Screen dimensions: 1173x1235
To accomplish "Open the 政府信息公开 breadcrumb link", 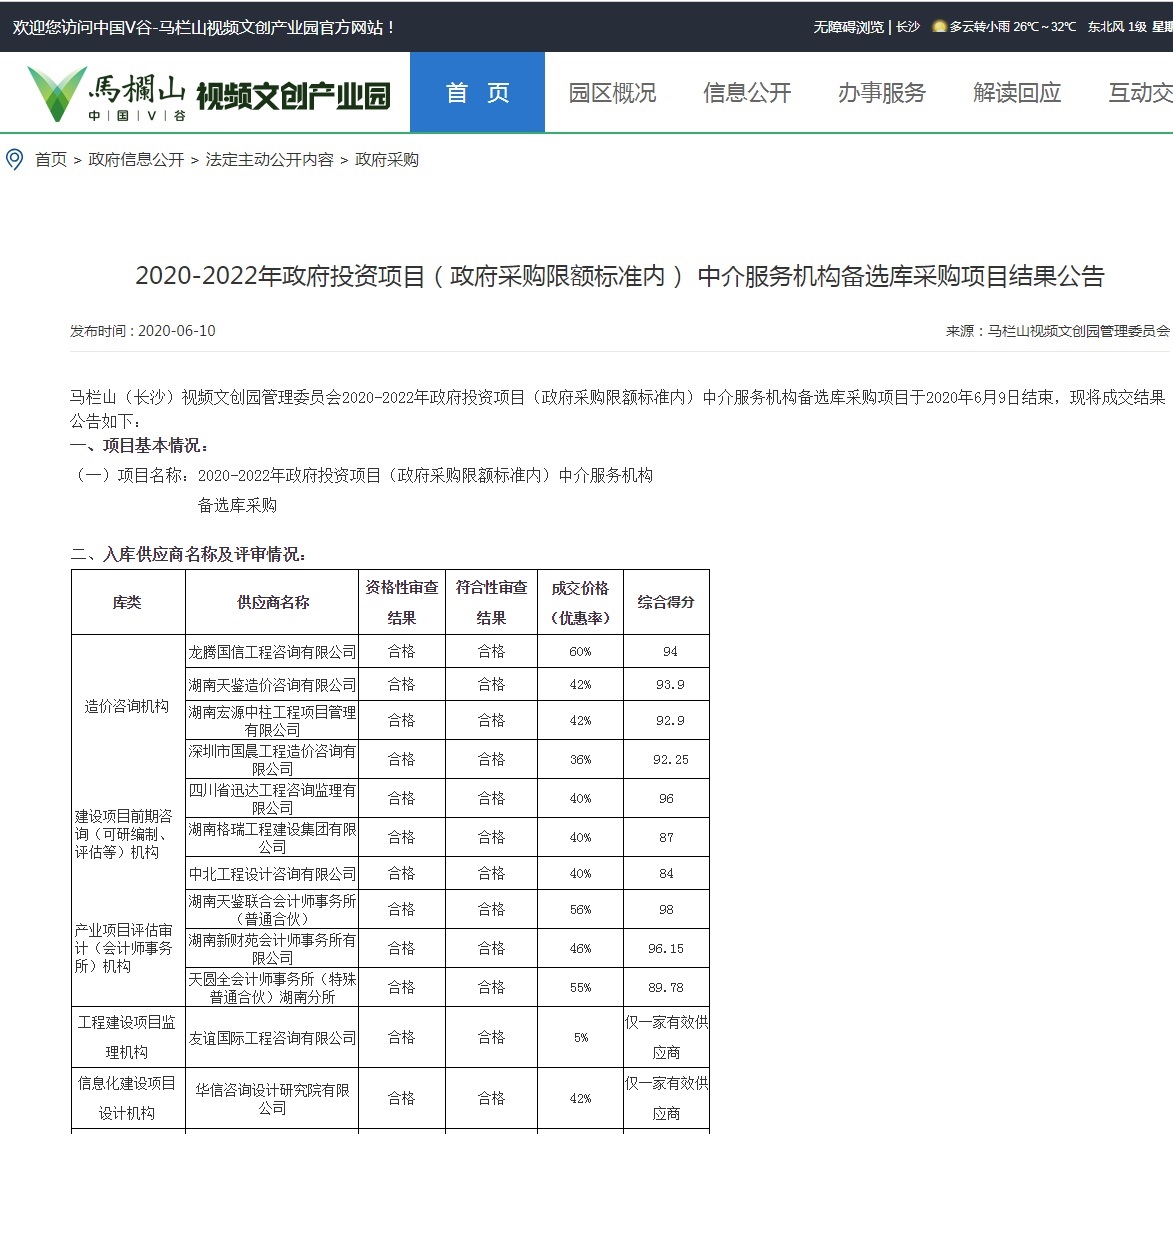I will pos(136,160).
